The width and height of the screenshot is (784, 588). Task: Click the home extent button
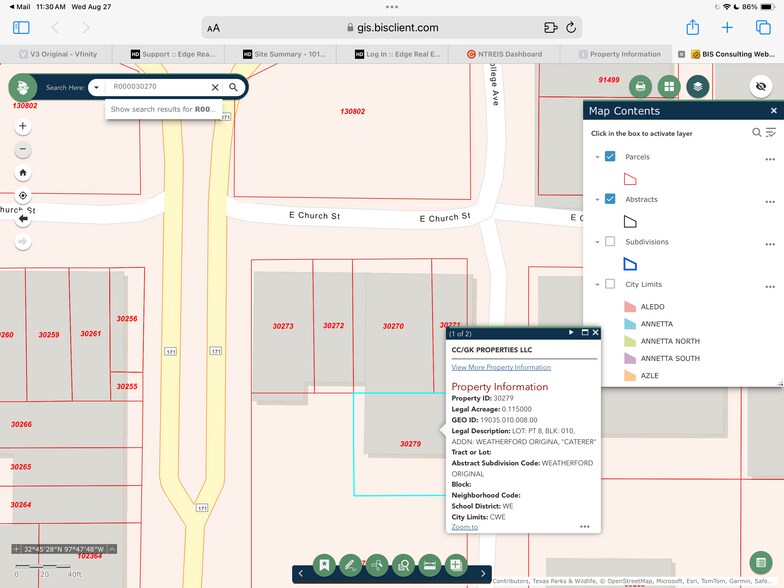pos(23,172)
